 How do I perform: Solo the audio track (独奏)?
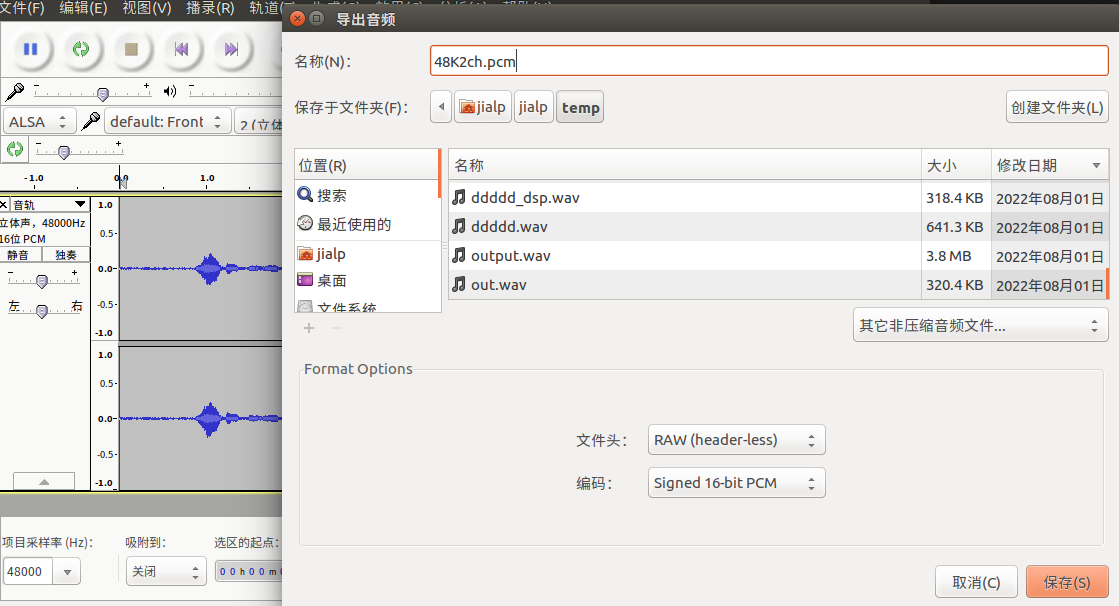coord(67,255)
